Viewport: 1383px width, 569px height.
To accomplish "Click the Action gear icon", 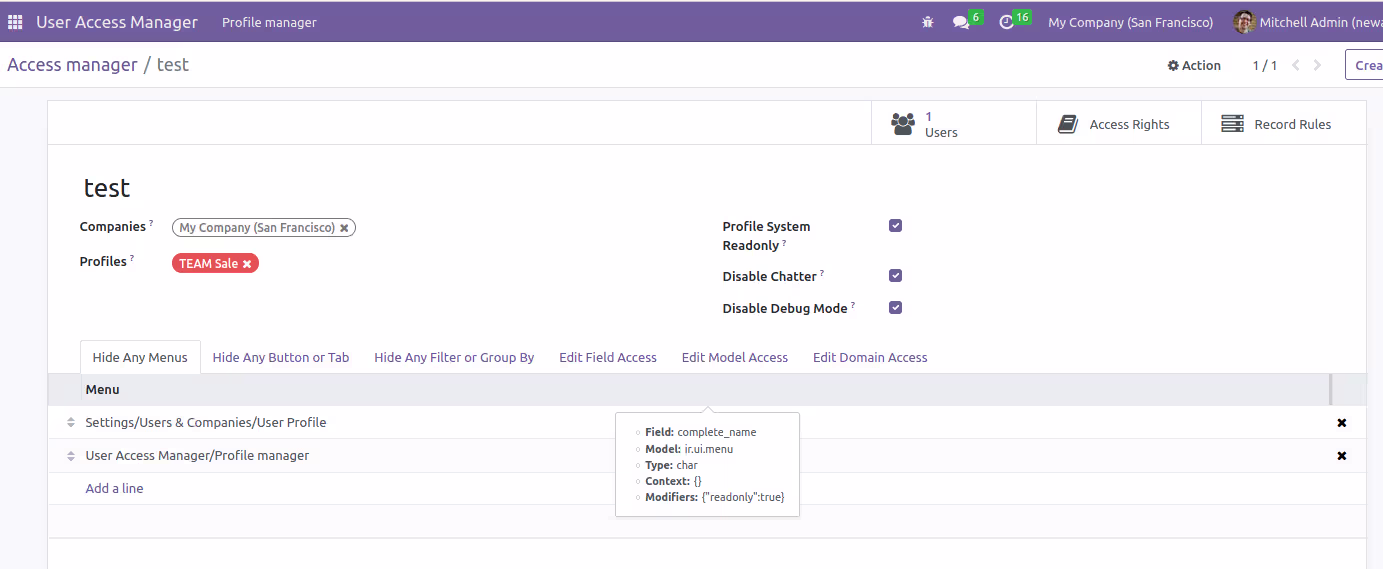I will 1173,66.
